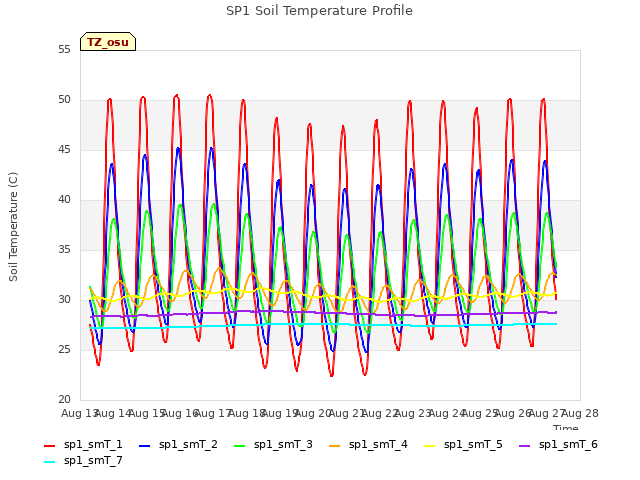The width and height of the screenshot is (640, 480).
Task: Click the Aug 28 x-axis tick label
Action: 580,414
